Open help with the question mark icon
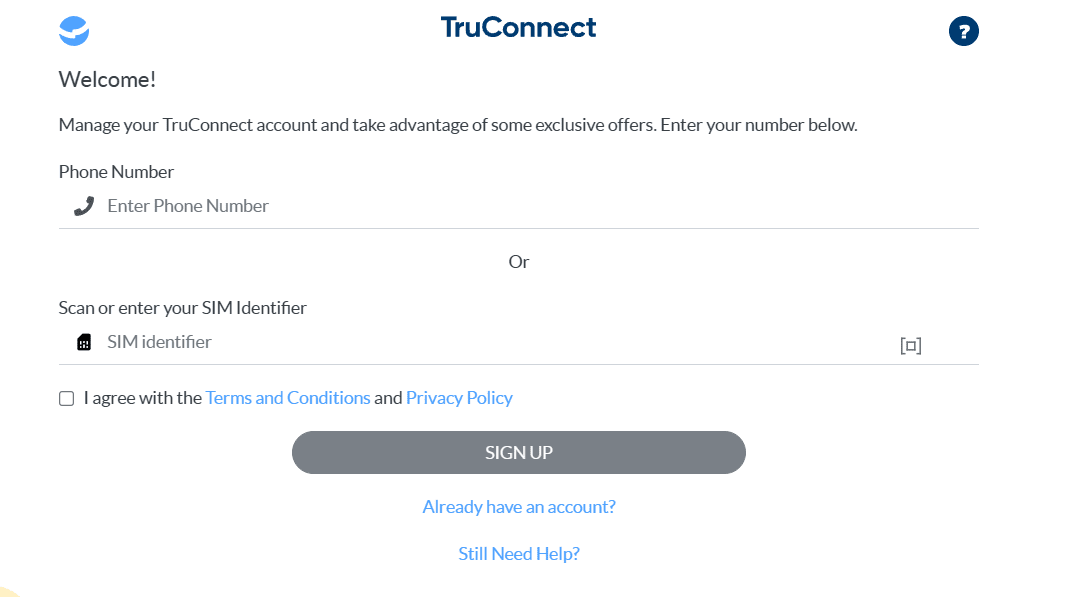 pos(963,31)
